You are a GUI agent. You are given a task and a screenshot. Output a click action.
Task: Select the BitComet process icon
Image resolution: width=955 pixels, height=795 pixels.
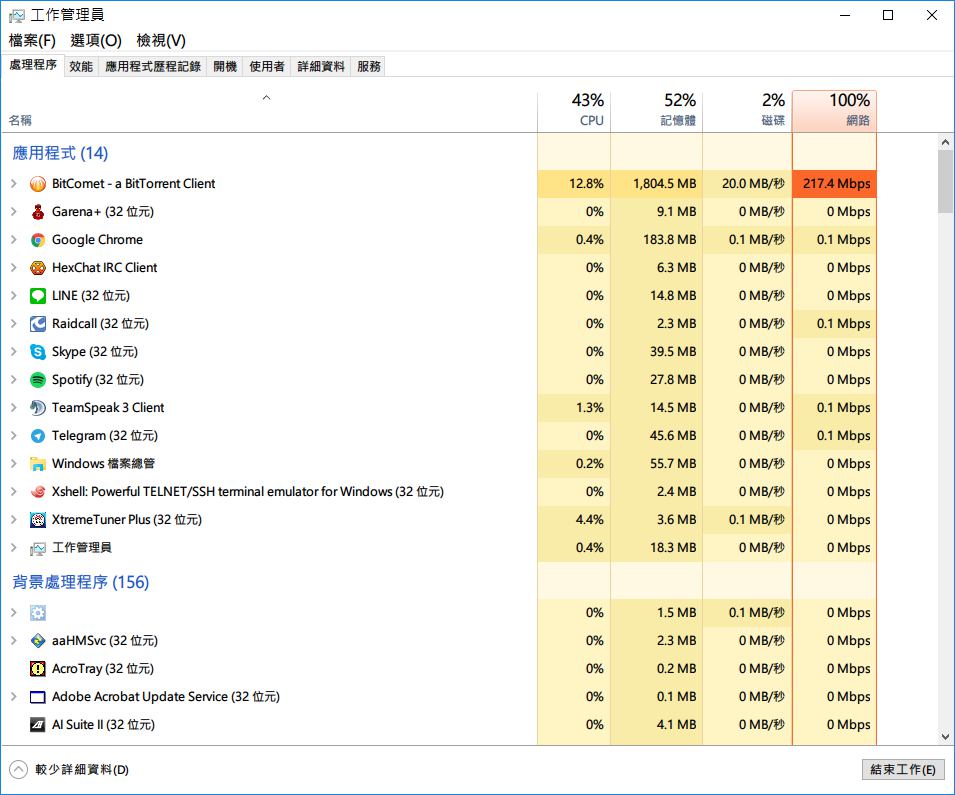click(x=38, y=184)
